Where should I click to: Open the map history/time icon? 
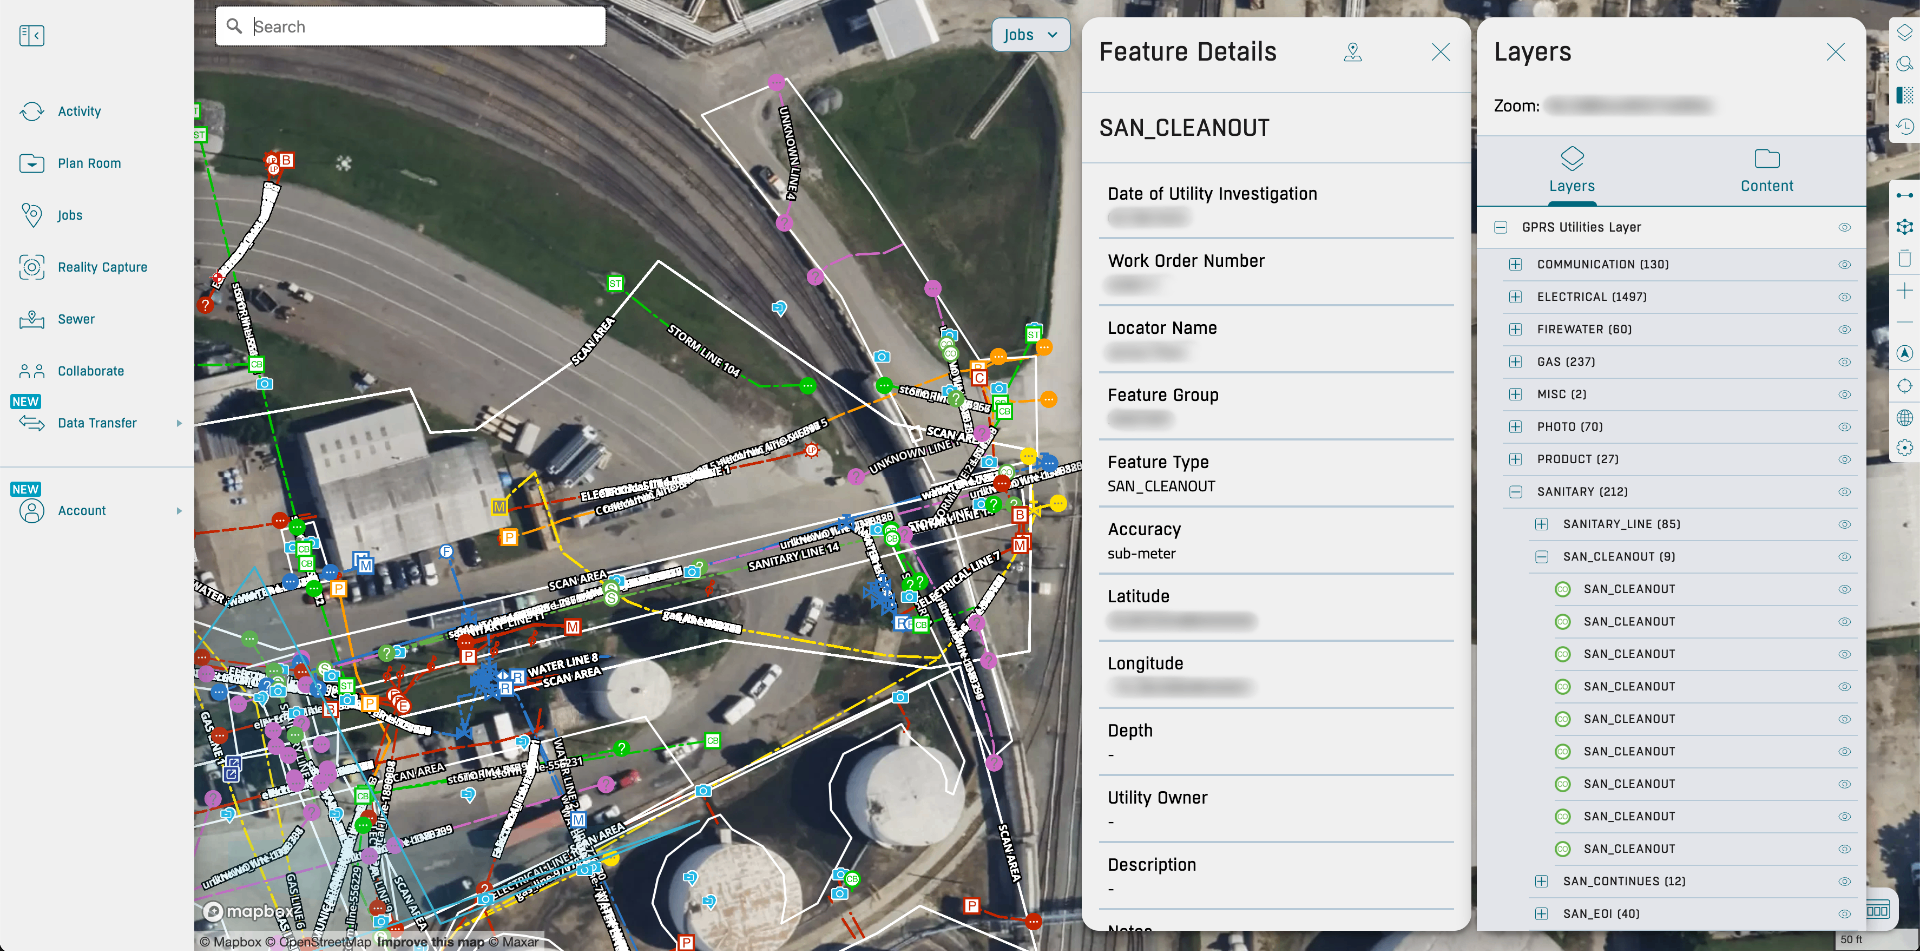pyautogui.click(x=1905, y=127)
